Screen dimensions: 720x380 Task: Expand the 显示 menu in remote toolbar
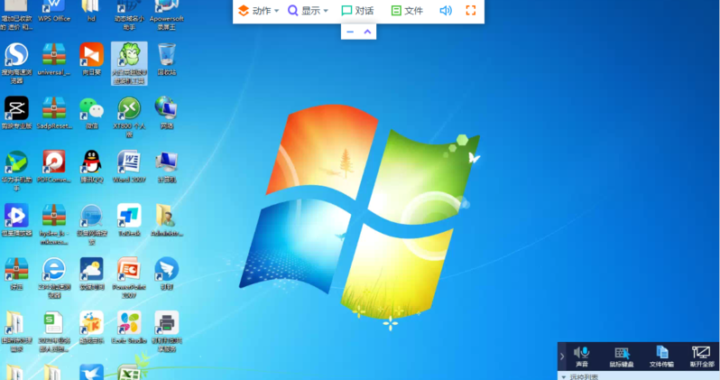(308, 11)
